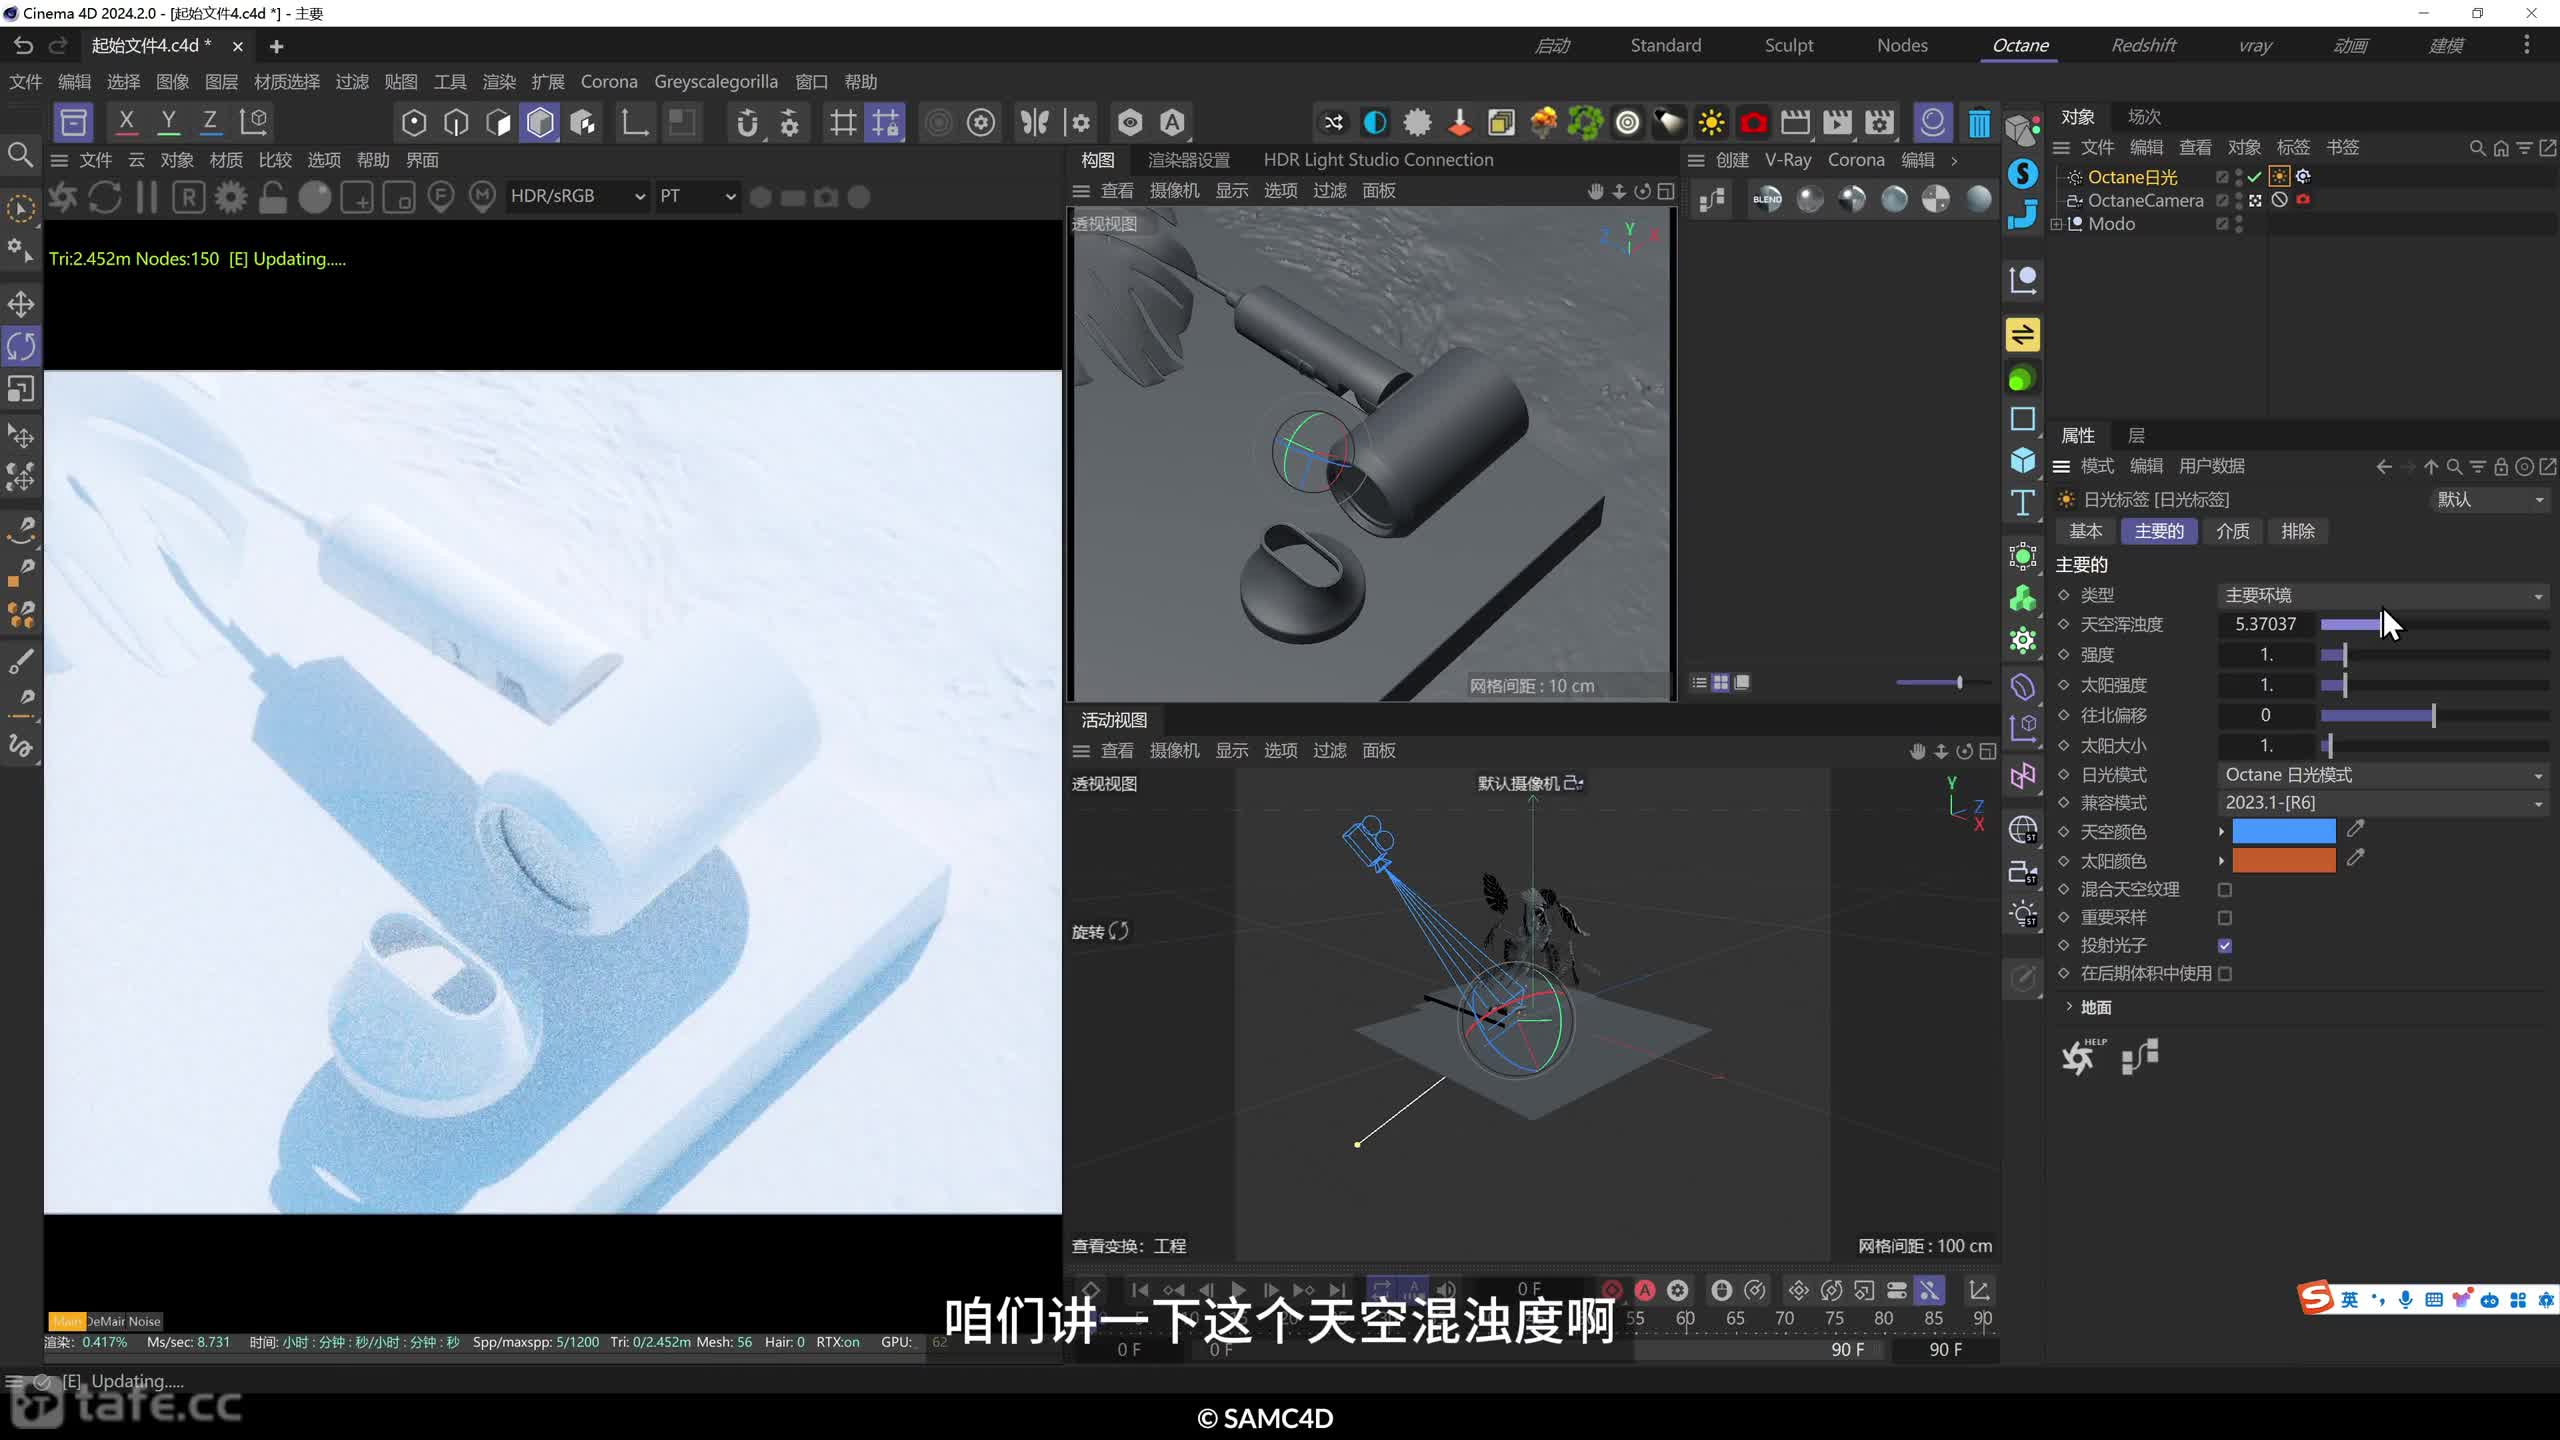This screenshot has height=1440, width=2560.
Task: Open the HDR/sRGB dropdown
Action: (577, 196)
